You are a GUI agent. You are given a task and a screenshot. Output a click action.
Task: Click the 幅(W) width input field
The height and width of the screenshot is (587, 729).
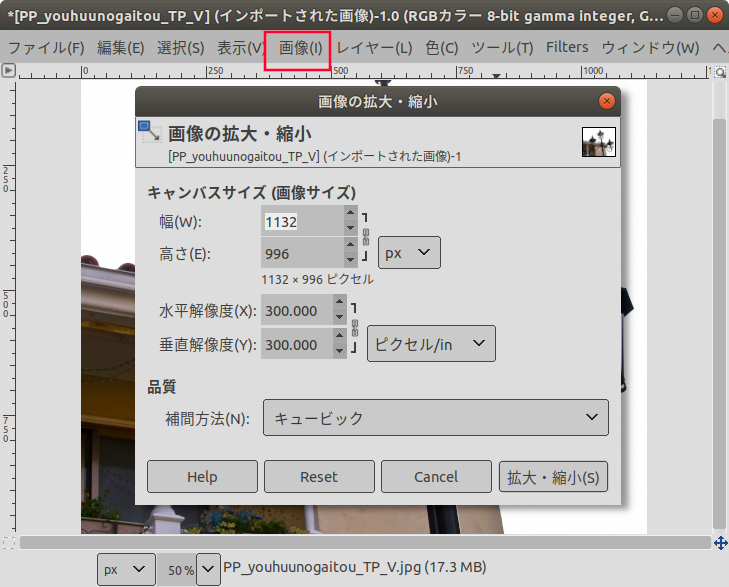pyautogui.click(x=302, y=221)
